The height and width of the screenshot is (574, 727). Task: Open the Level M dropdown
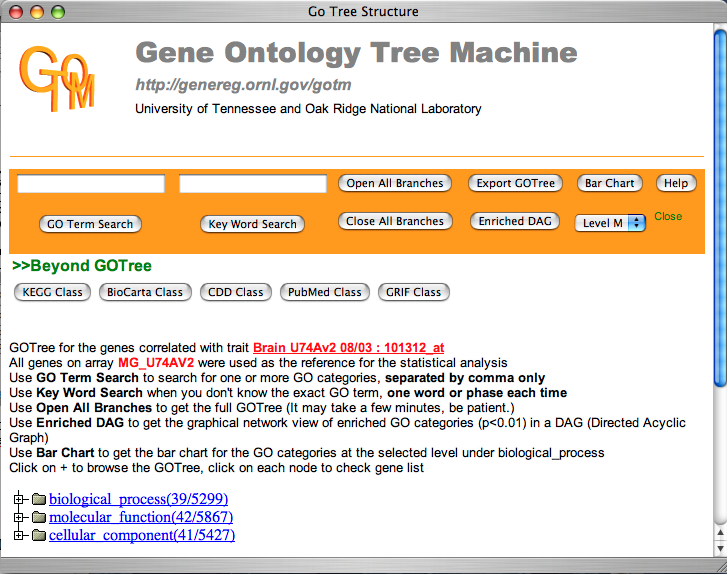[x=610, y=223]
